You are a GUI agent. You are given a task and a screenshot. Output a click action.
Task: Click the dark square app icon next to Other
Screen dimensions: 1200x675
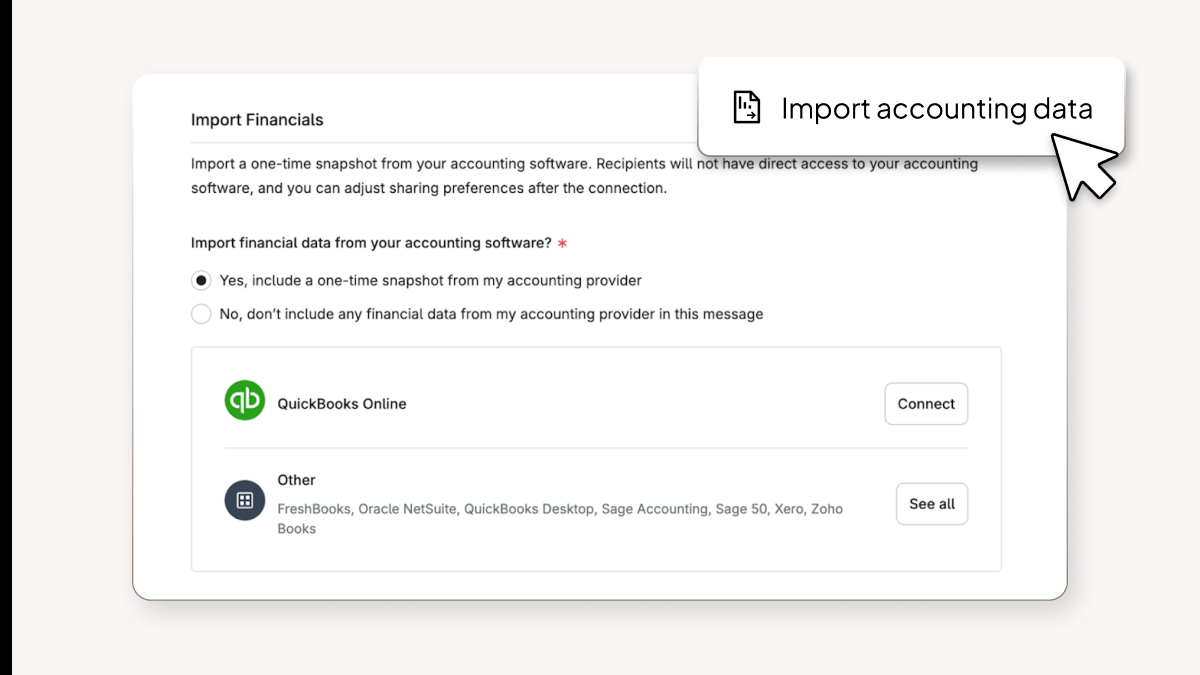click(x=245, y=501)
